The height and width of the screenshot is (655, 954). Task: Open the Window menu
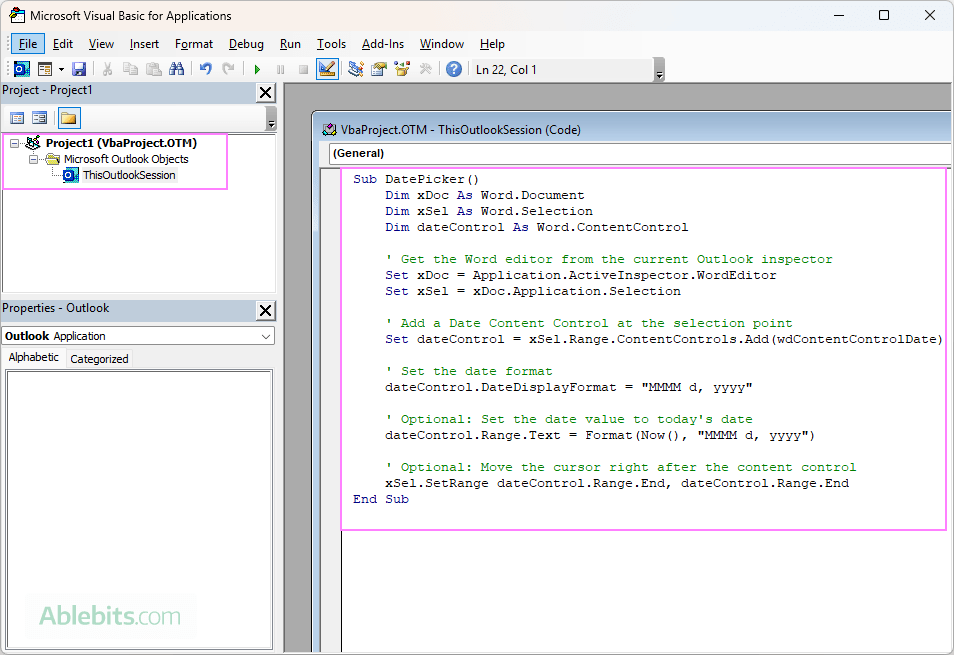pos(442,44)
